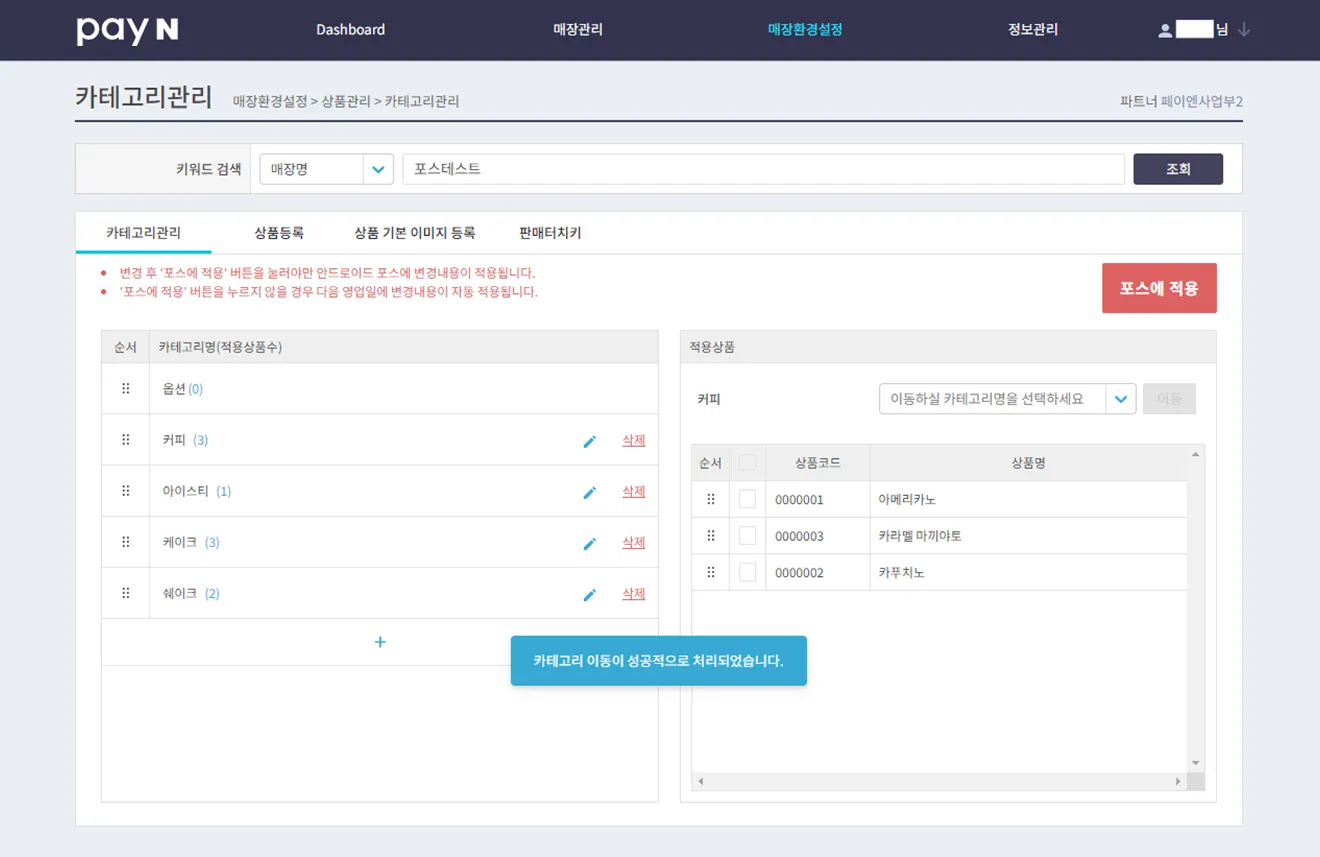The width and height of the screenshot is (1320, 857).
Task: Click the down arrow beside user name
Action: click(x=1244, y=30)
